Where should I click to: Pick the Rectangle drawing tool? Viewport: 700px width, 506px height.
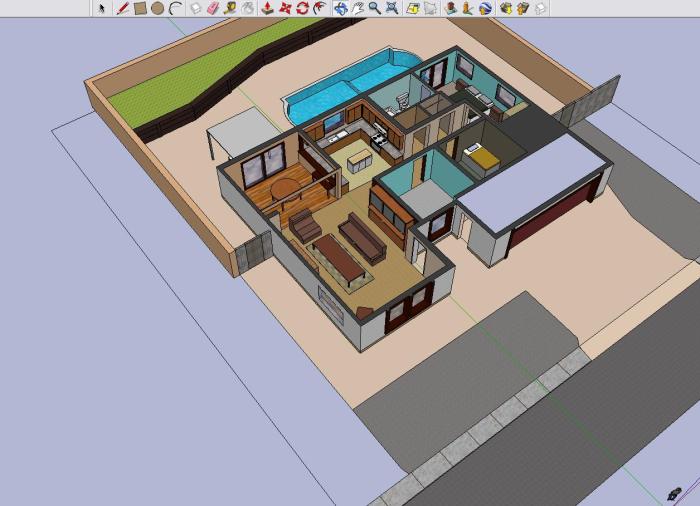(x=140, y=8)
